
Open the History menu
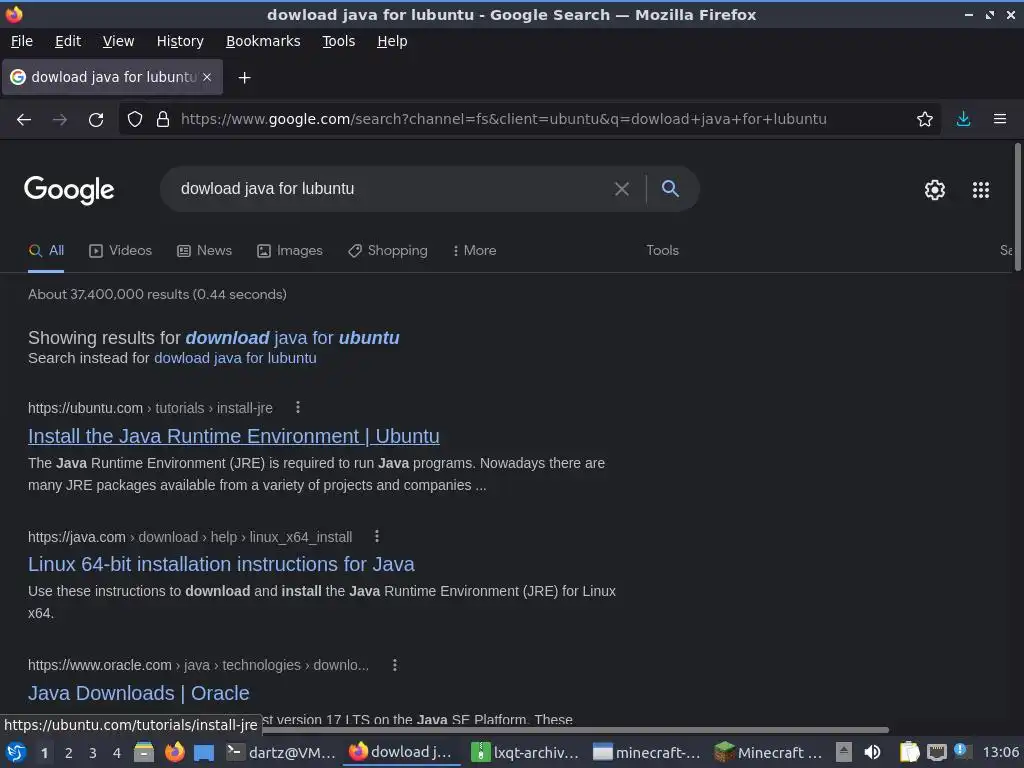[x=180, y=41]
